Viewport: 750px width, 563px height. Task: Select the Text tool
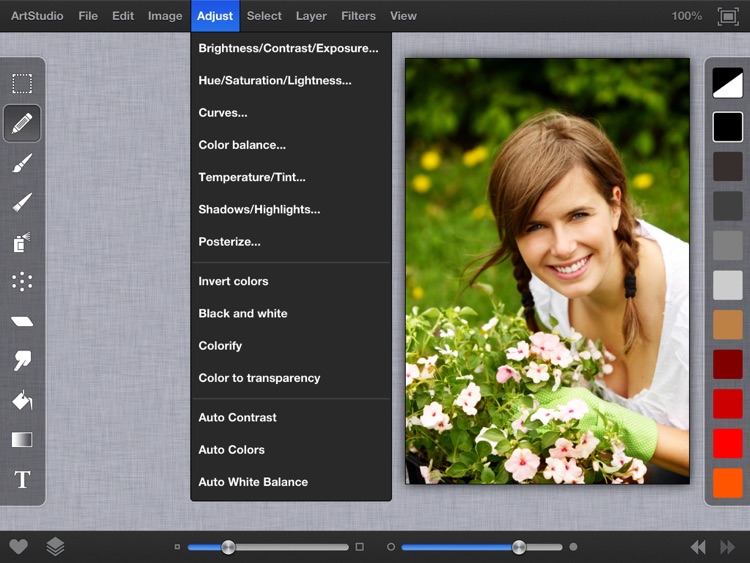coord(22,479)
